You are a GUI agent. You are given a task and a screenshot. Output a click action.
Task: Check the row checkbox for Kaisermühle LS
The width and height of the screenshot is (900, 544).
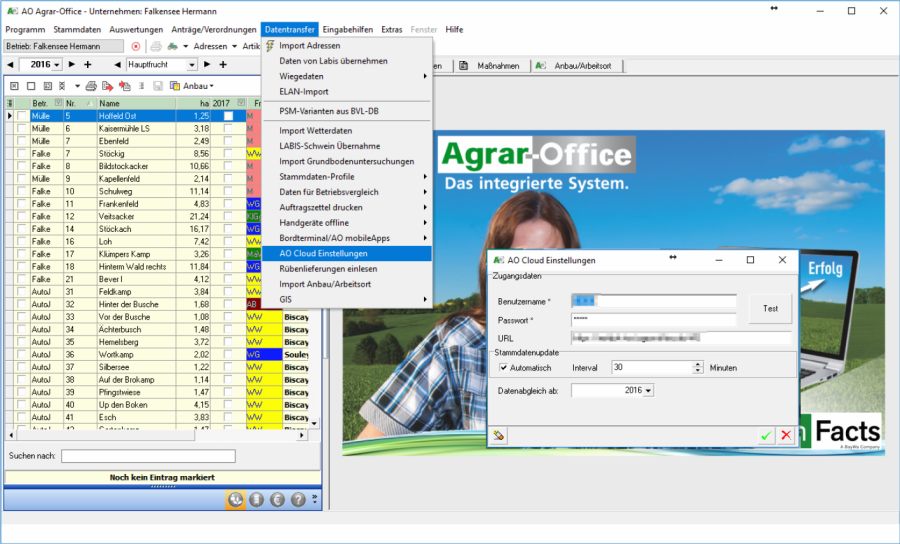(x=22, y=129)
